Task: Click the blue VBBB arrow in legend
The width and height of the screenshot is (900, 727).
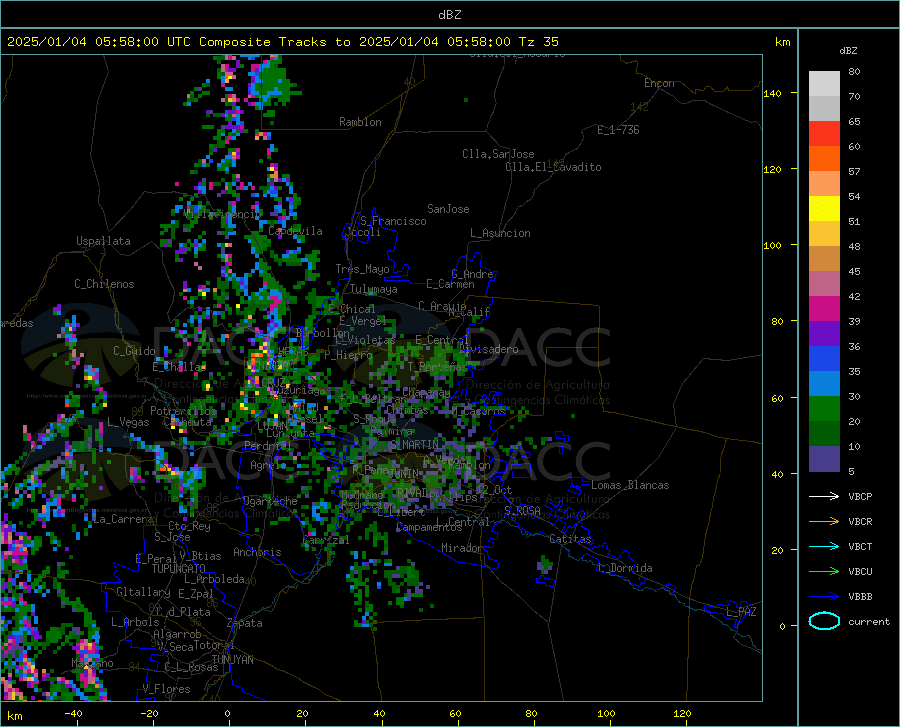Action: point(824,597)
